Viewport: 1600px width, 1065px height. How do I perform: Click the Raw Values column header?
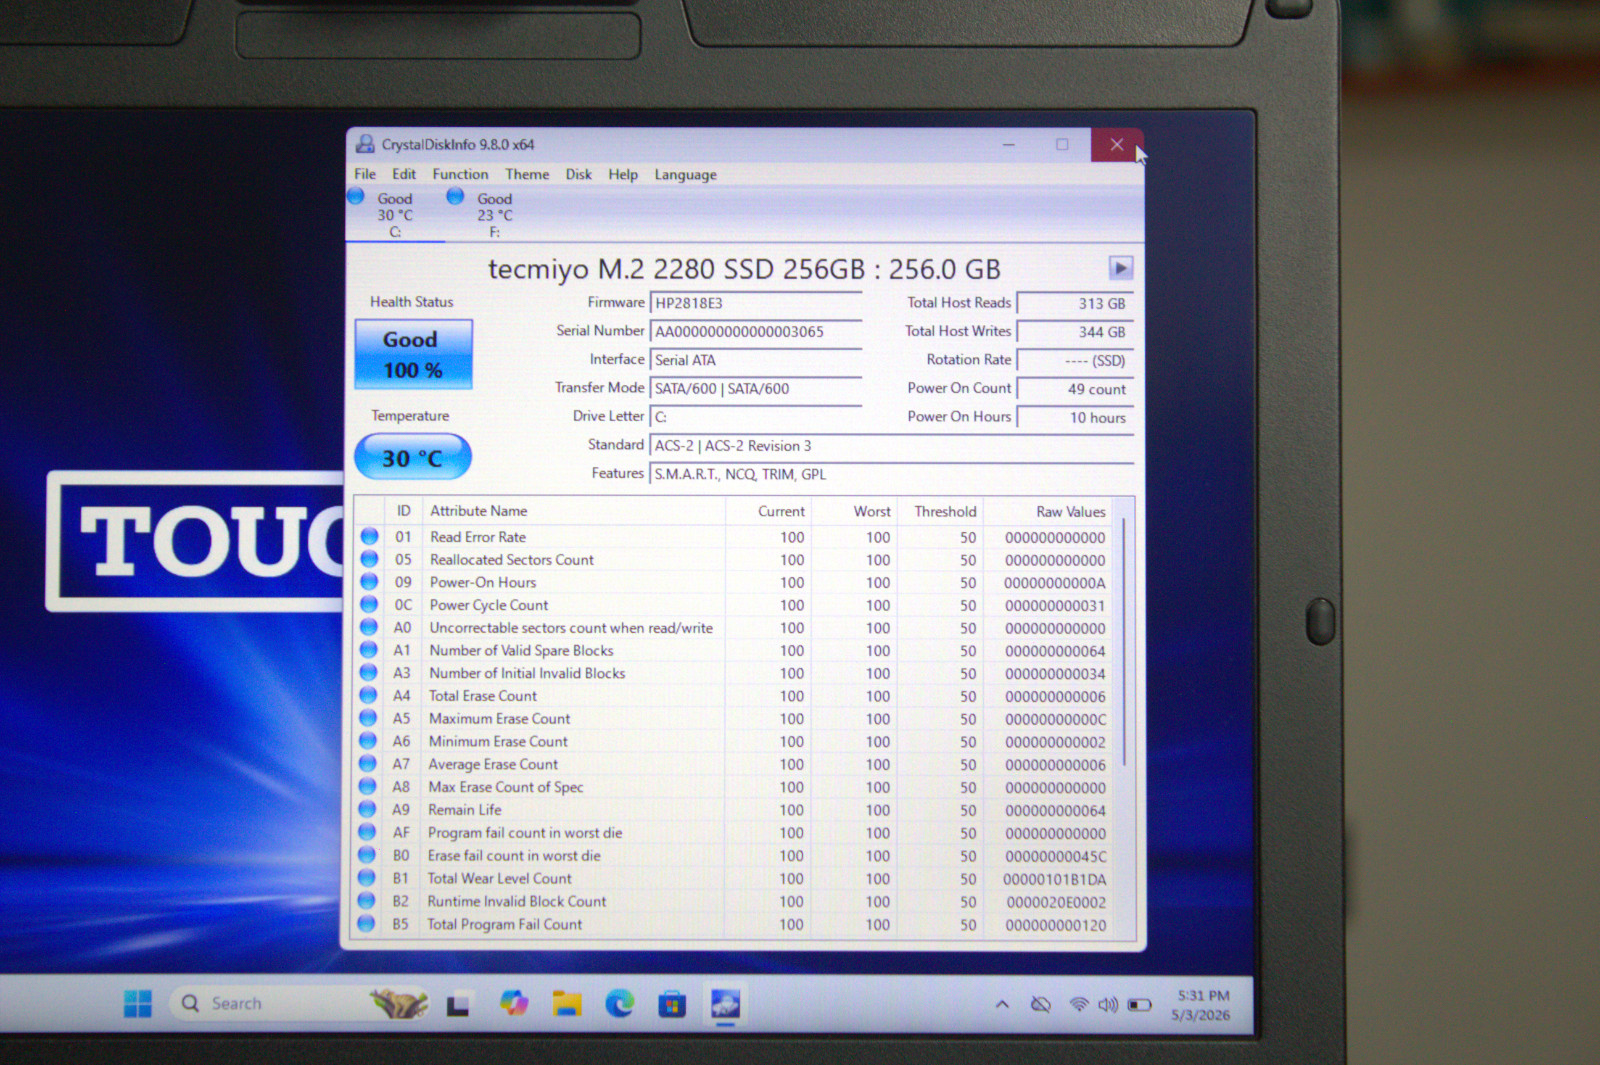coord(1049,511)
